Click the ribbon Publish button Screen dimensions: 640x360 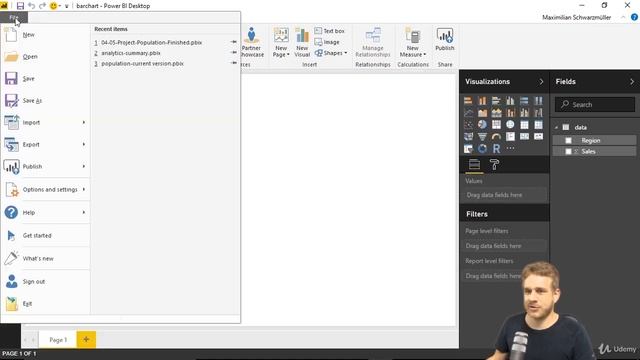point(444,40)
